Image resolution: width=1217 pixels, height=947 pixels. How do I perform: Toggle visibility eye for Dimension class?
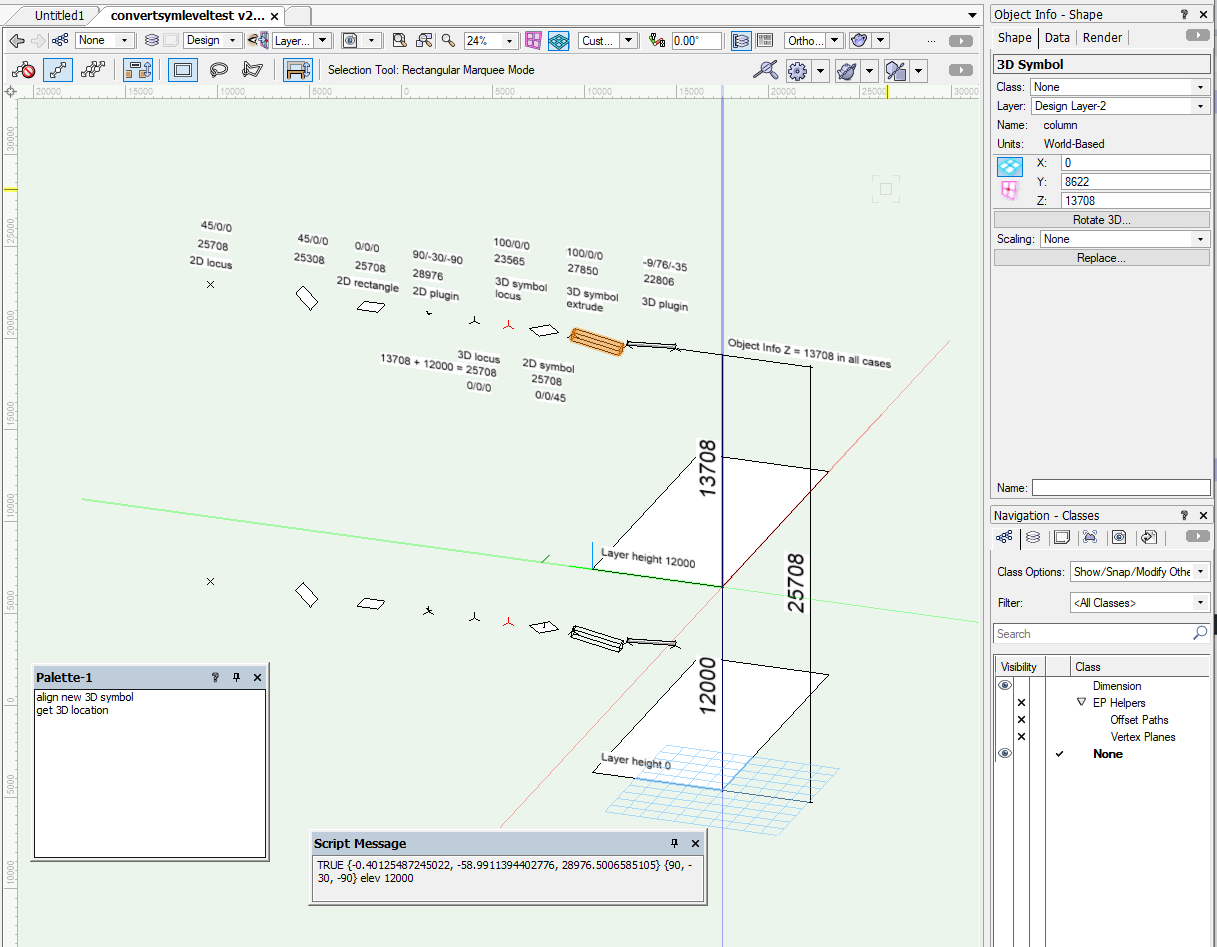tap(1004, 686)
